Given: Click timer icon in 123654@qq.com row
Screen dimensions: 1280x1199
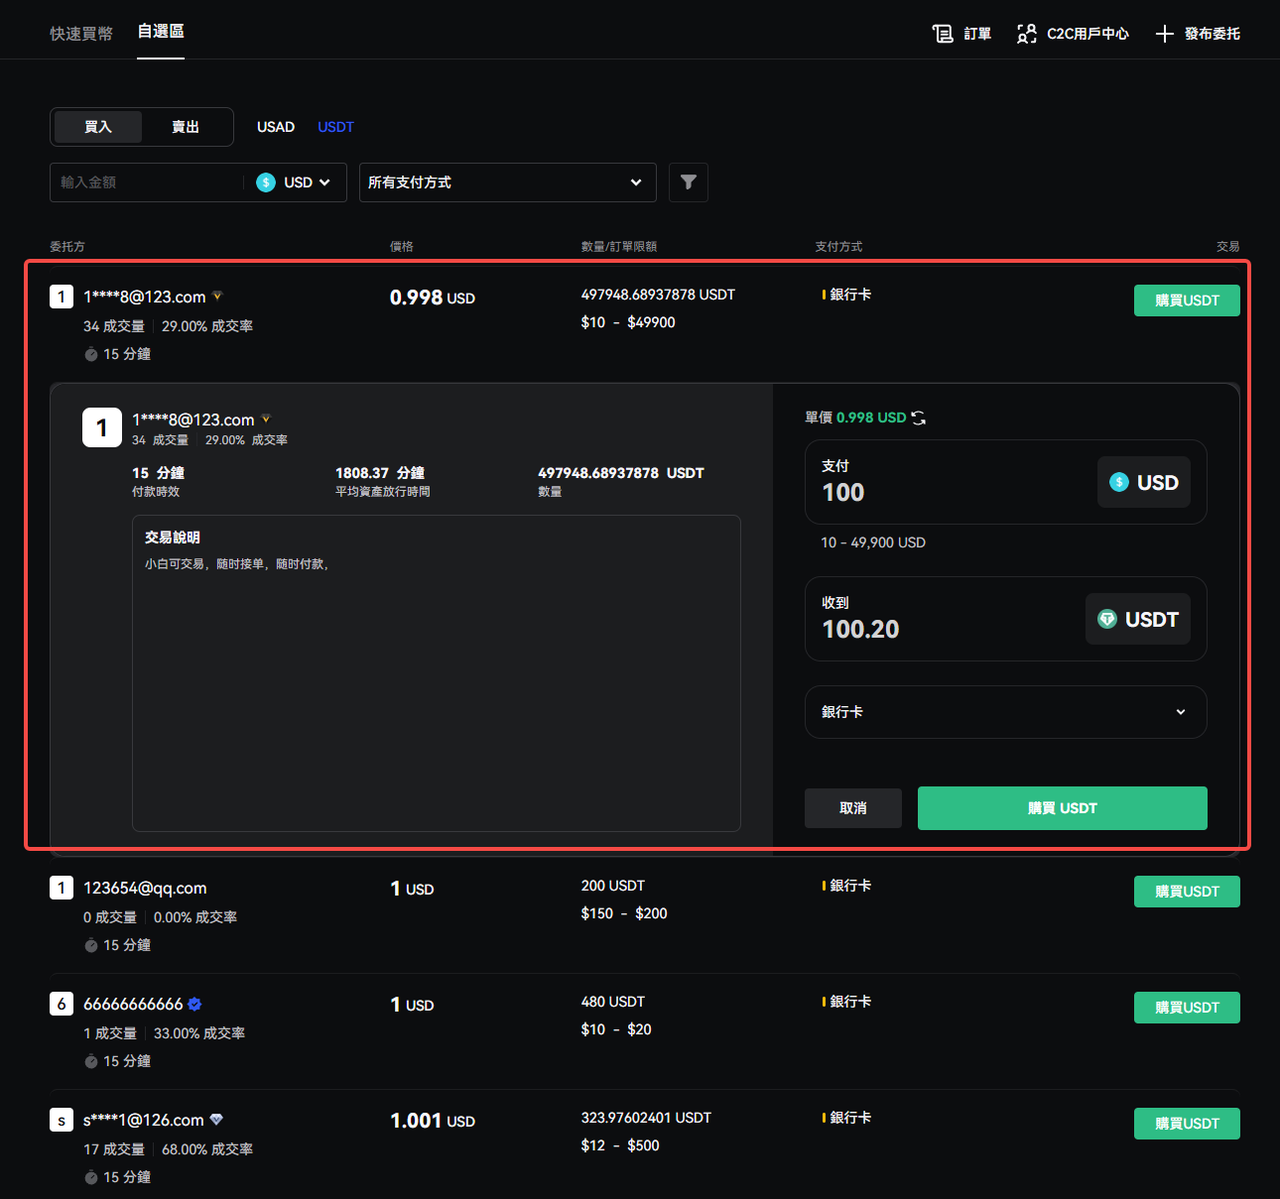Looking at the screenshot, I should [91, 945].
